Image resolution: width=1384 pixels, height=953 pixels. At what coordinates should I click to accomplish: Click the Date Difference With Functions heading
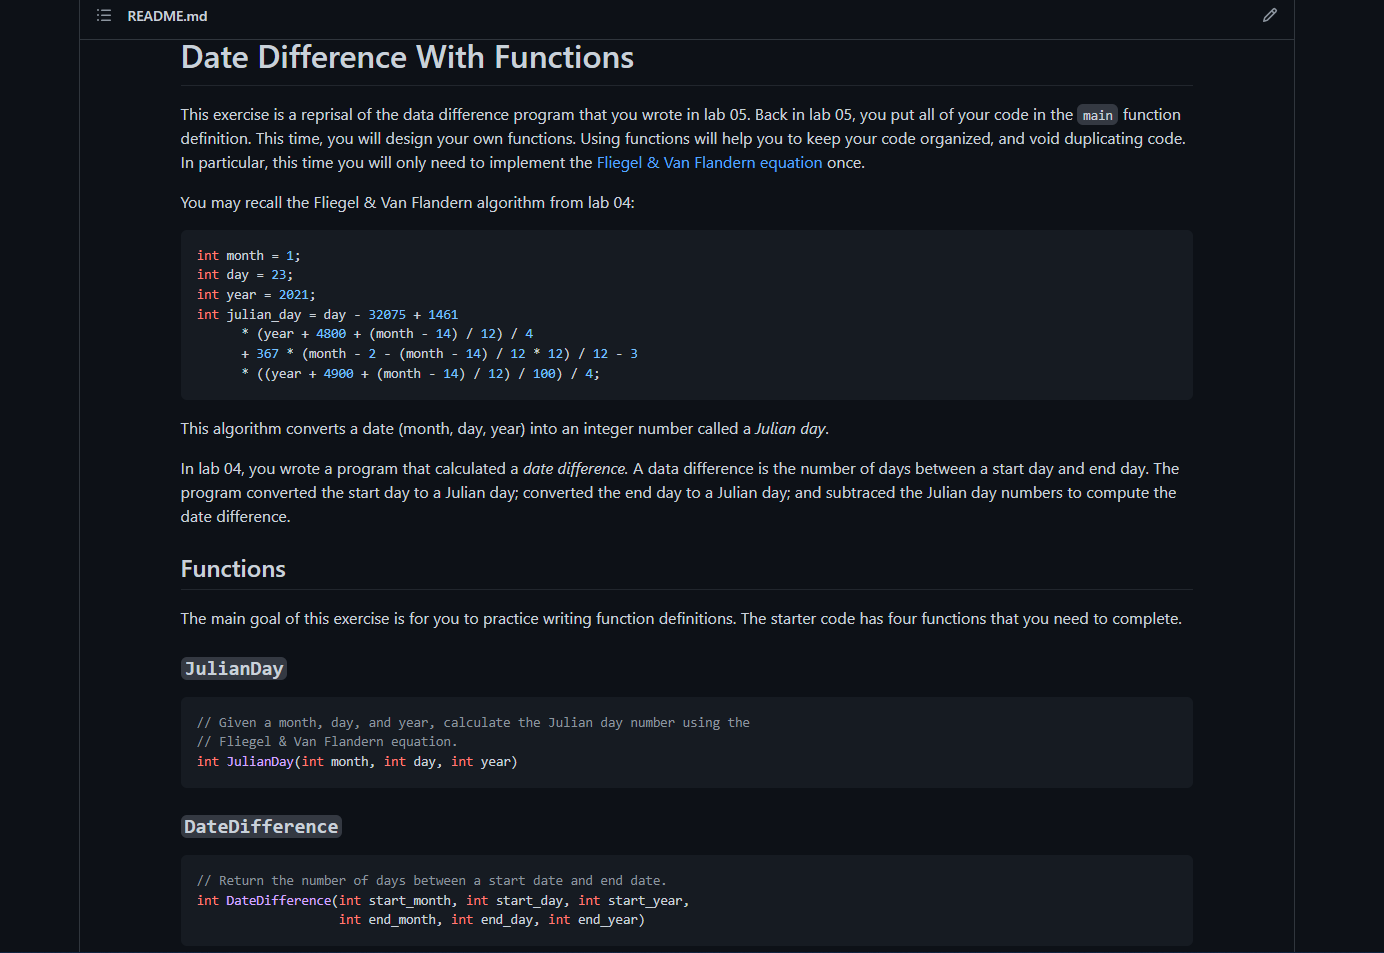coord(406,57)
